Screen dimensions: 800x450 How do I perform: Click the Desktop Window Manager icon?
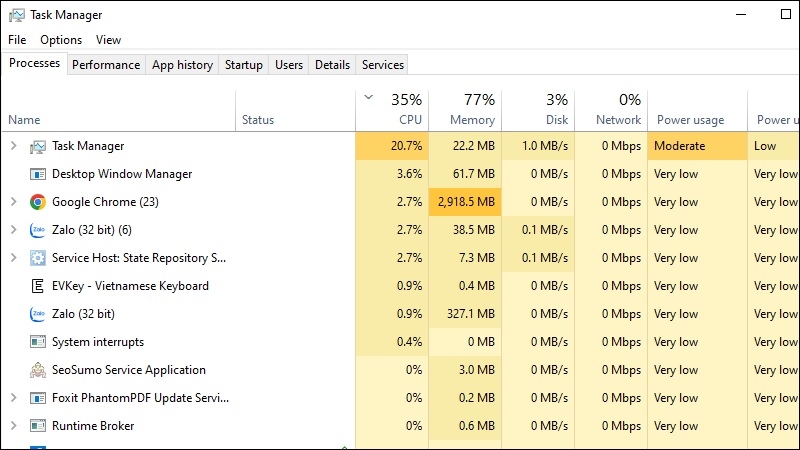tap(38, 174)
